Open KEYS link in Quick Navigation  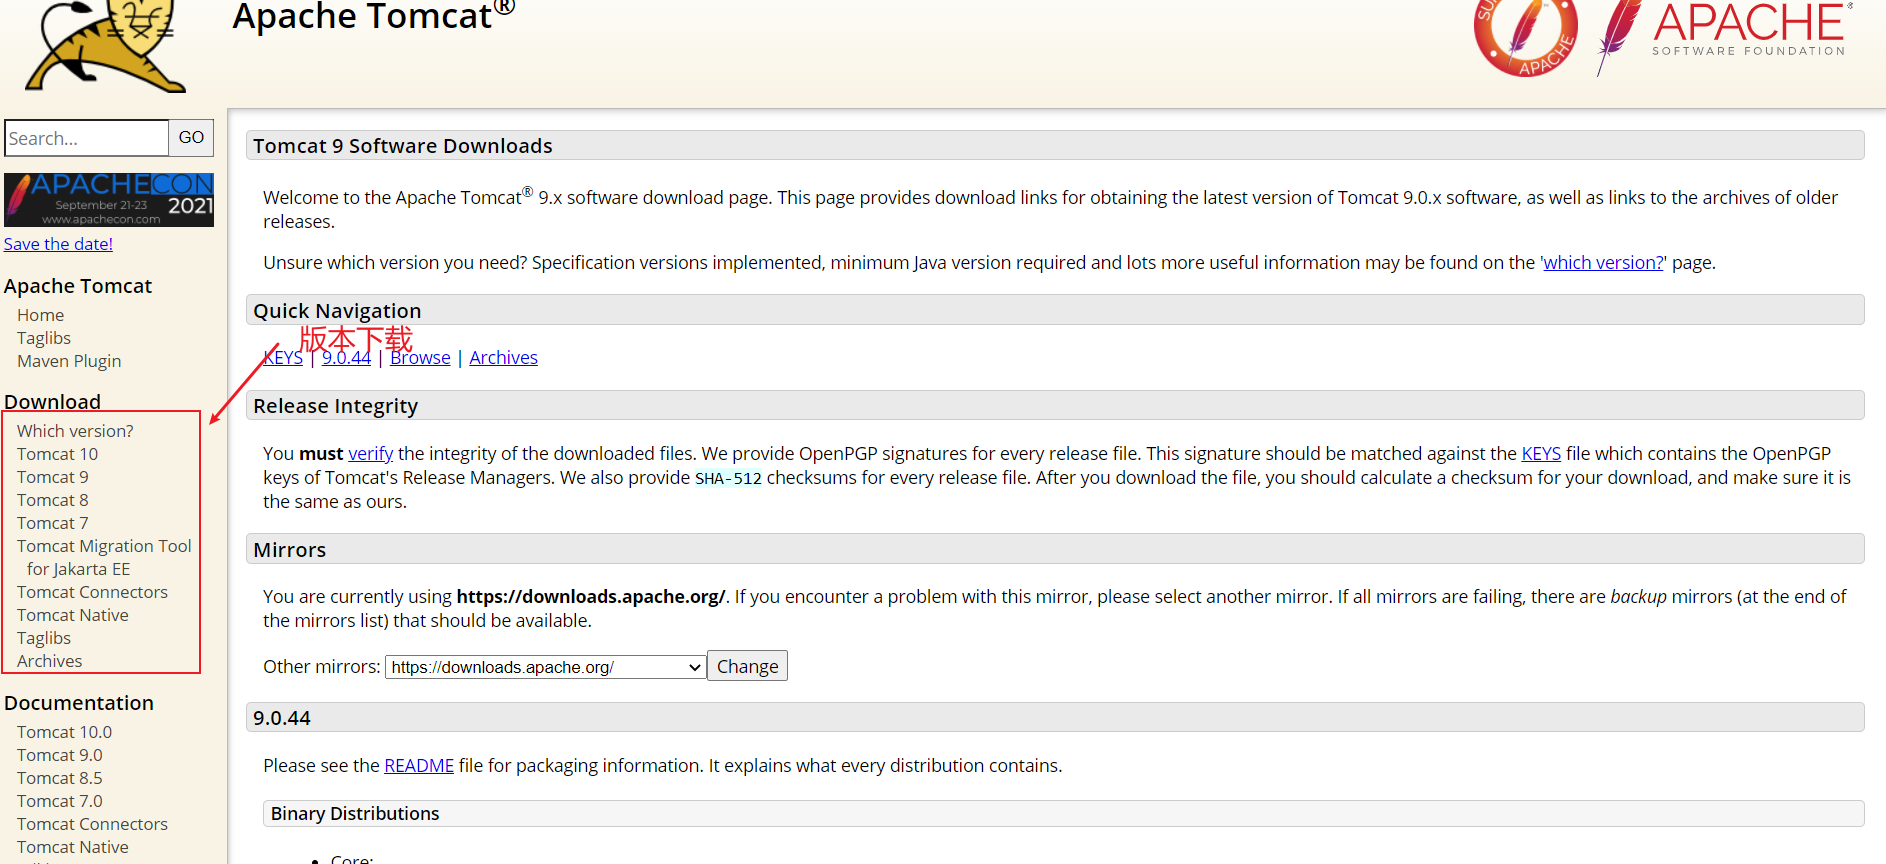(x=283, y=358)
